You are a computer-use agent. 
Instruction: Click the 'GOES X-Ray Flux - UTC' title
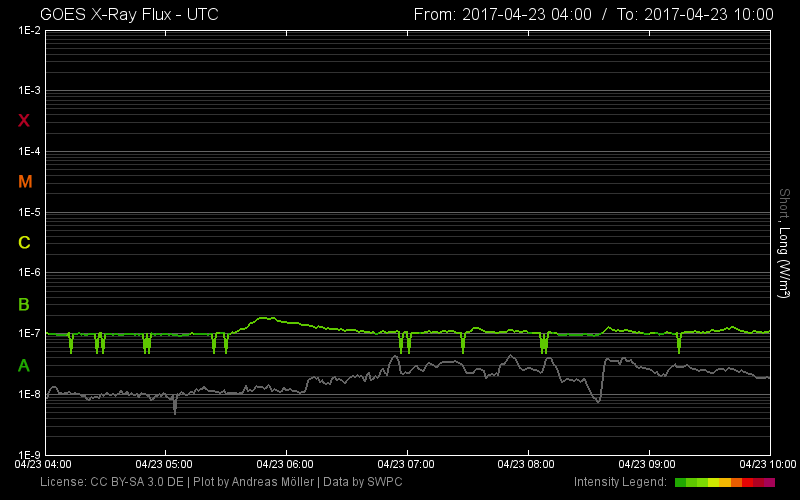[129, 14]
